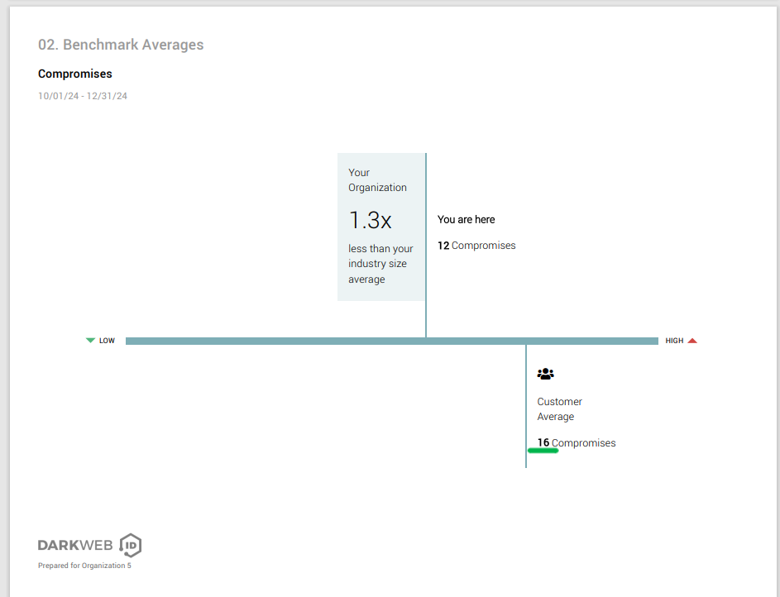Click the DARKWEB logo text
This screenshot has width=780, height=597.
tap(76, 545)
